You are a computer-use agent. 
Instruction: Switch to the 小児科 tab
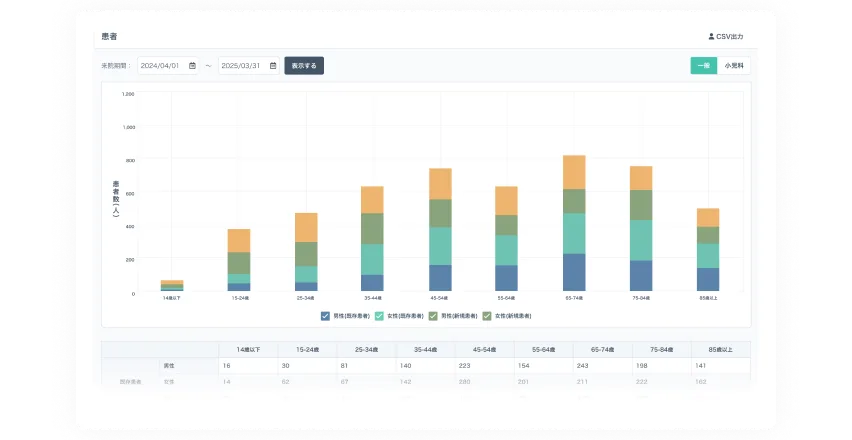click(734, 66)
